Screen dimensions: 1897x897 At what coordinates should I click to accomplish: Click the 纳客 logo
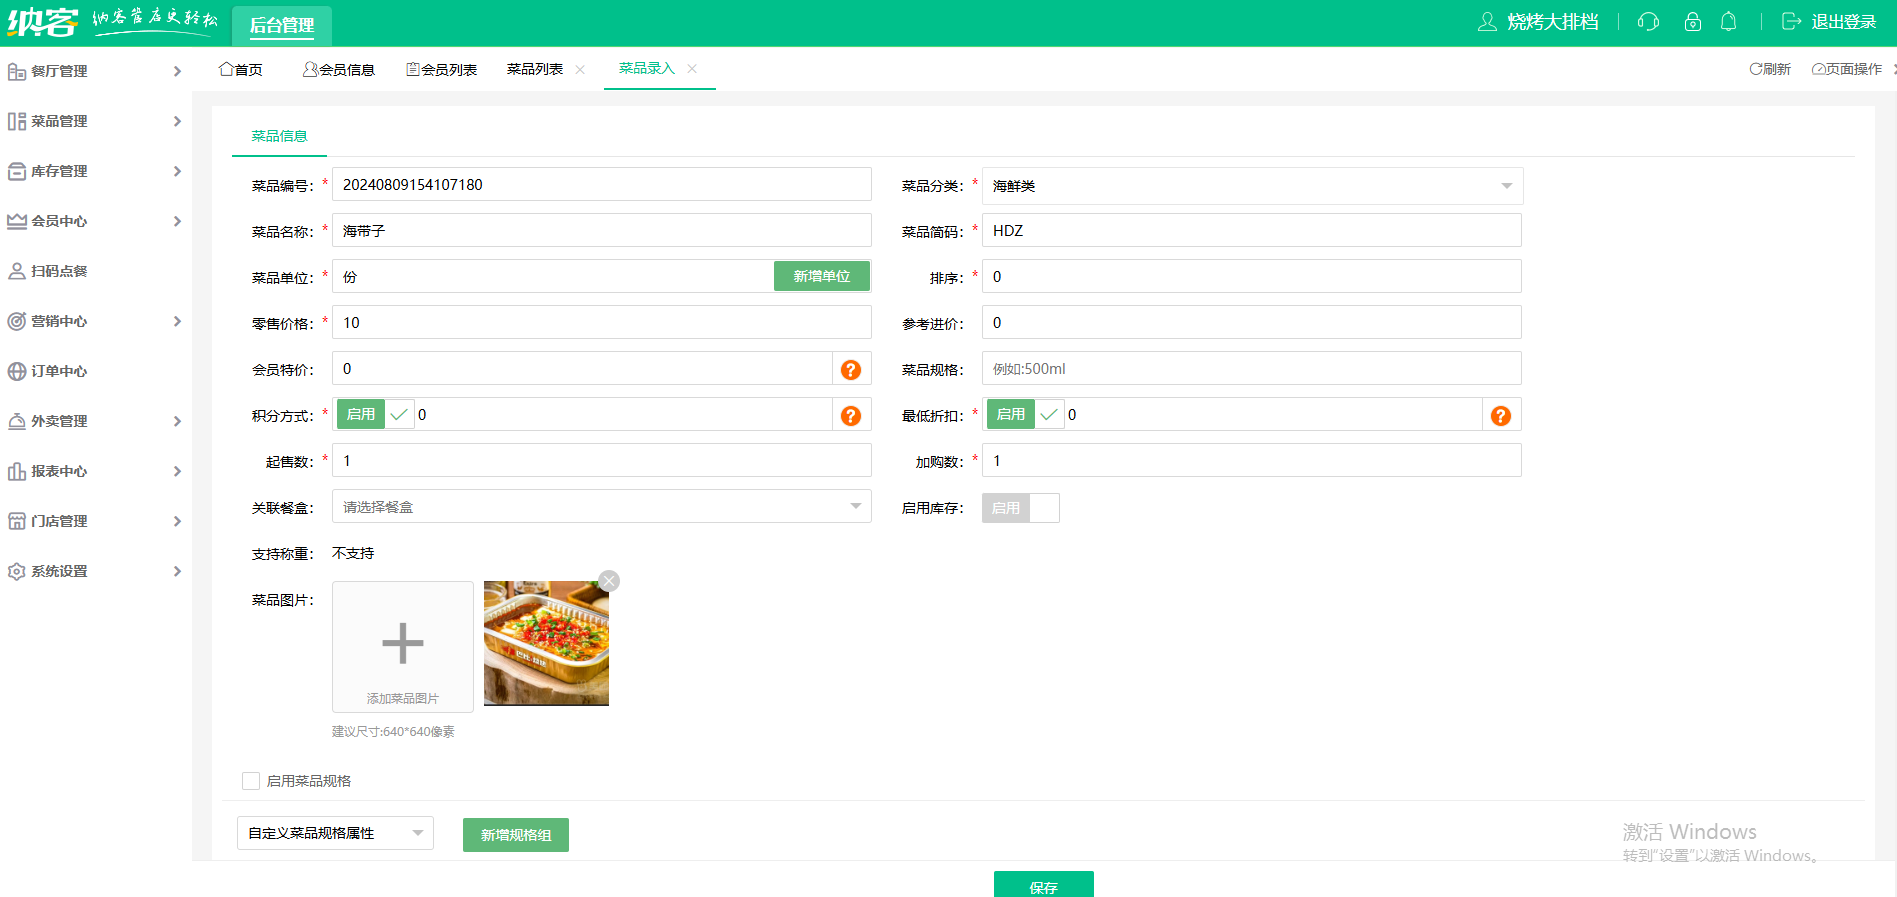(42, 22)
